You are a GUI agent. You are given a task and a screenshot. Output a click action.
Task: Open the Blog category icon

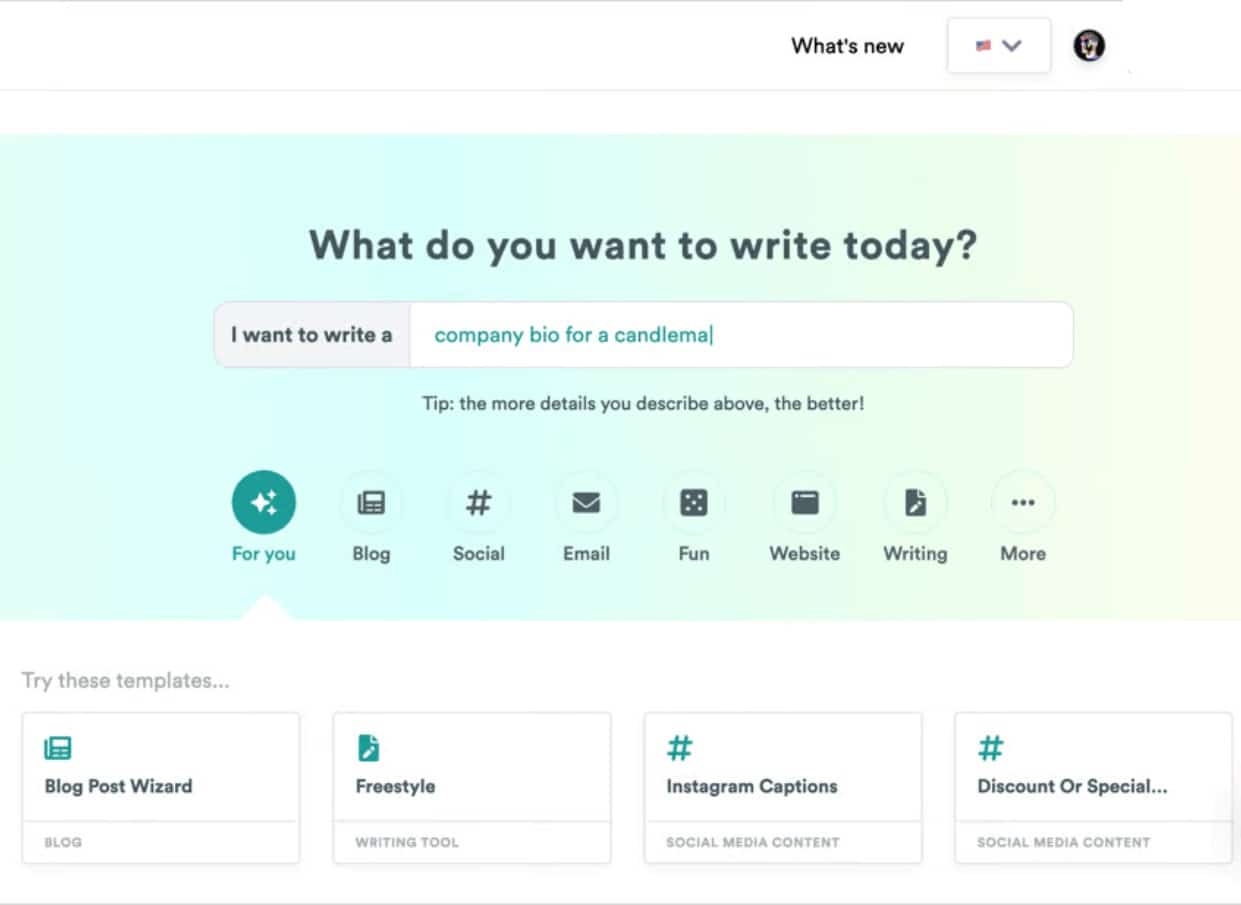coord(371,502)
